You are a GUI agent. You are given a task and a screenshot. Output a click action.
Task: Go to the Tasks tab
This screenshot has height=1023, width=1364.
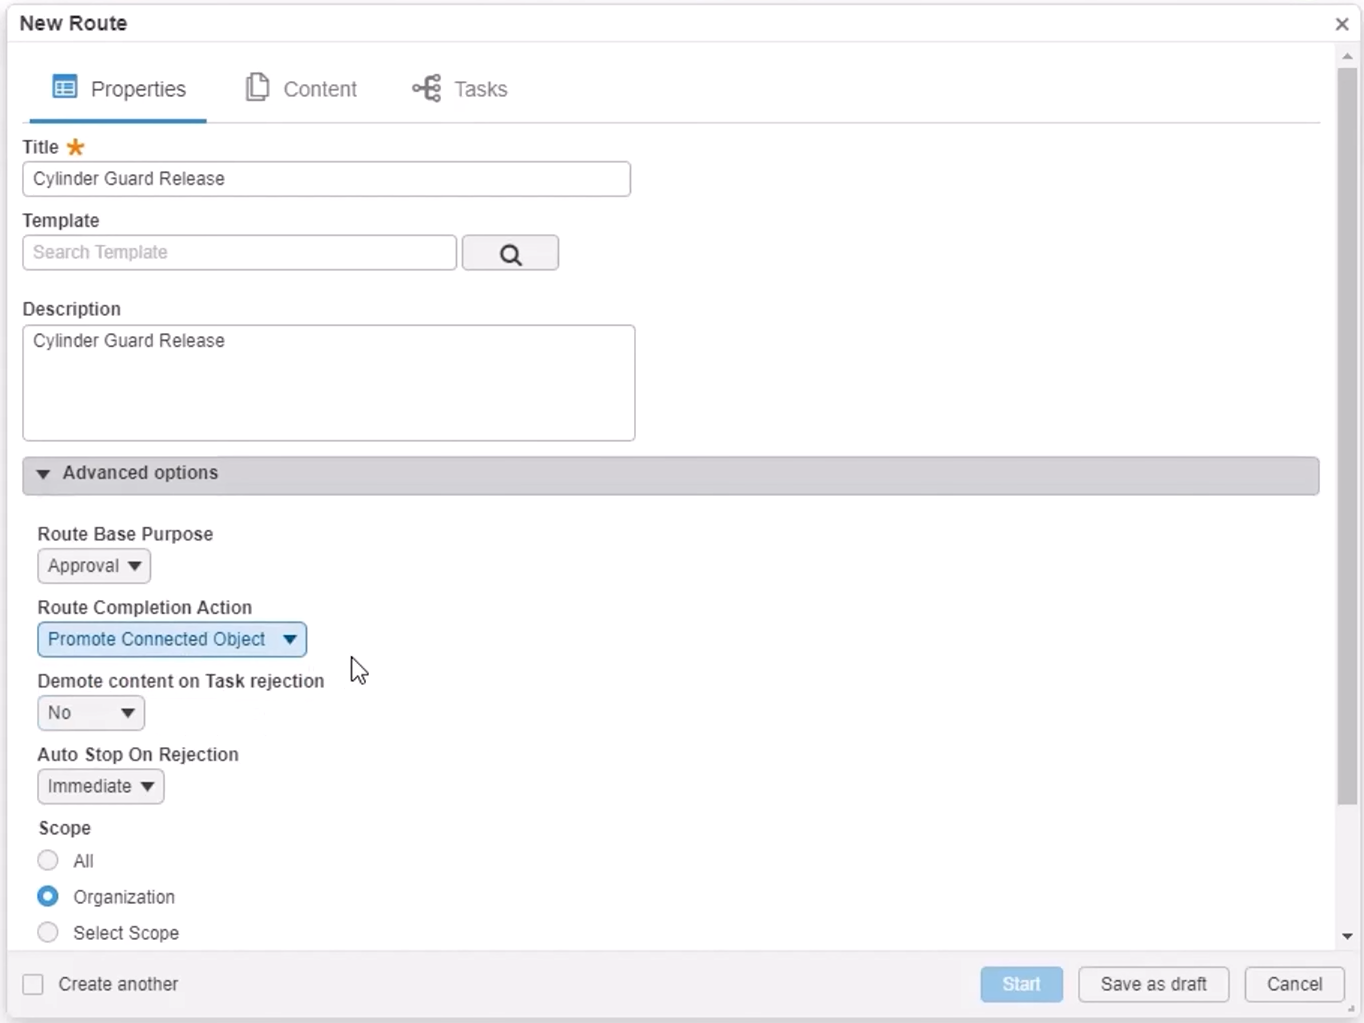pos(460,89)
